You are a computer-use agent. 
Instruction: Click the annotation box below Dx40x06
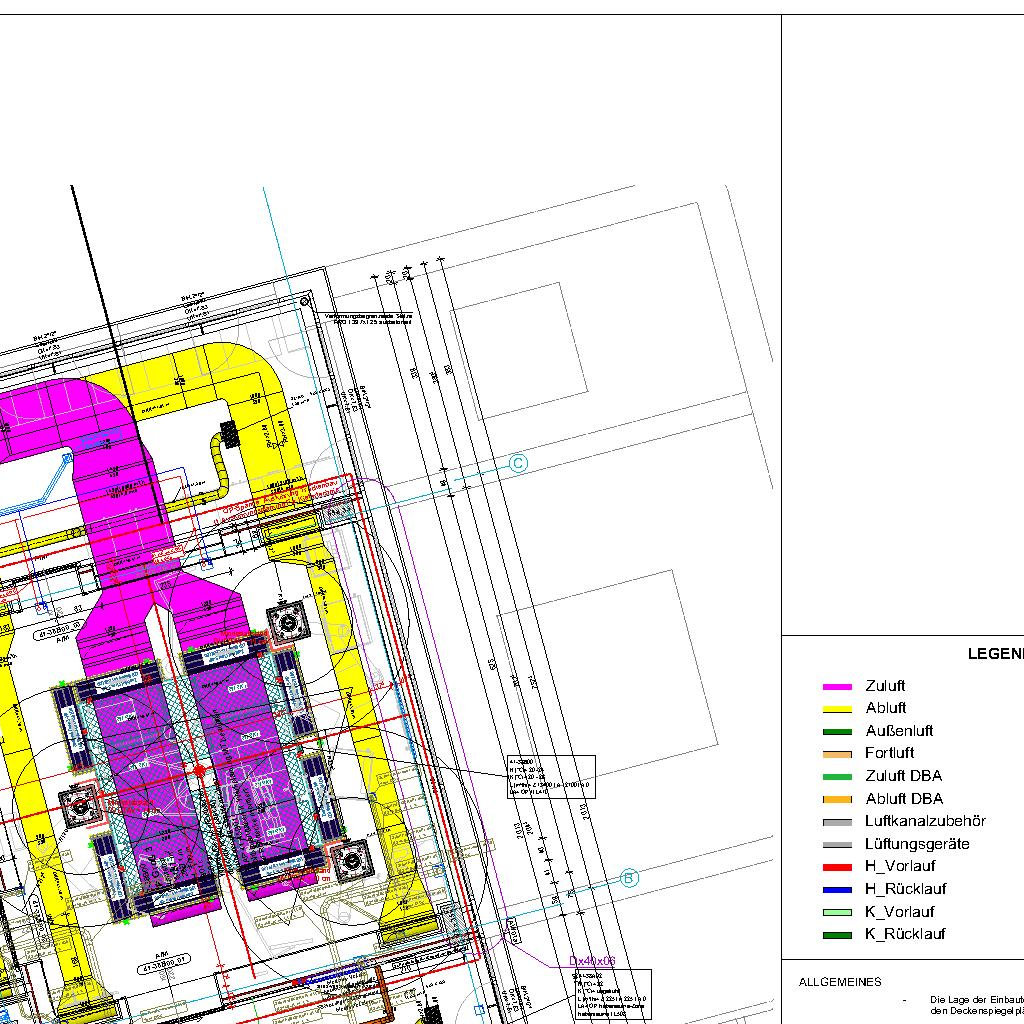pos(613,994)
